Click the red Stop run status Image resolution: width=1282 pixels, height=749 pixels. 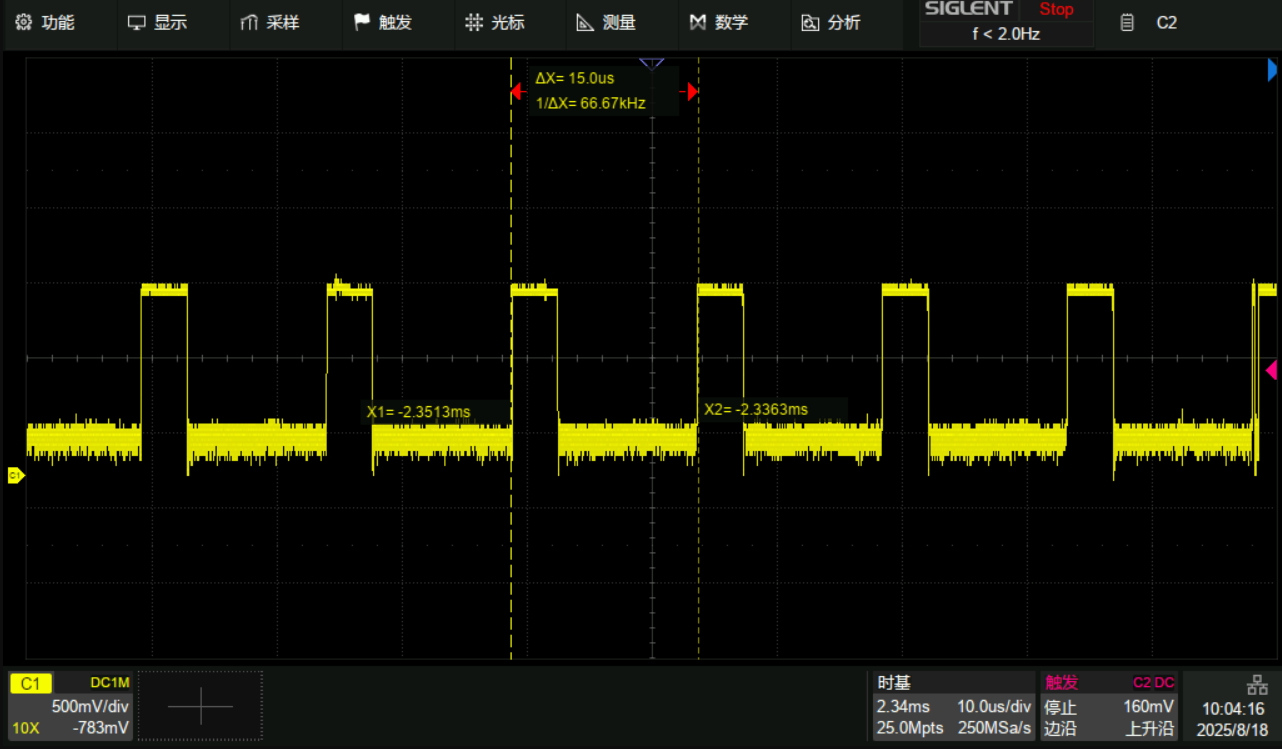(1056, 9)
